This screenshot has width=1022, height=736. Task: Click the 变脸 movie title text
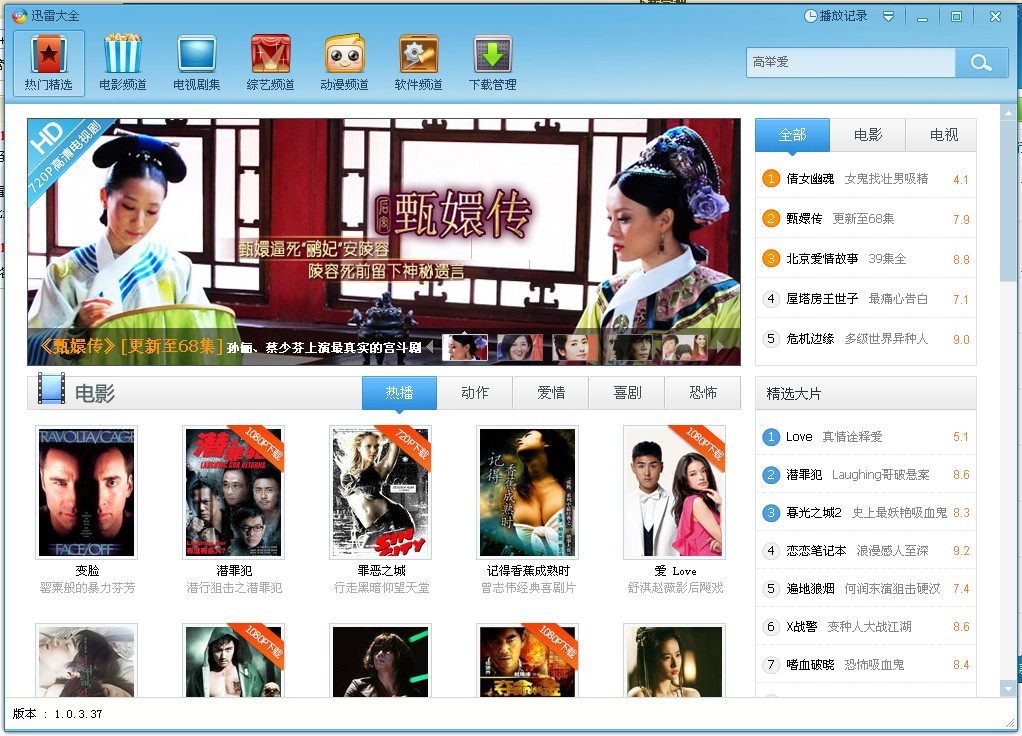click(87, 570)
